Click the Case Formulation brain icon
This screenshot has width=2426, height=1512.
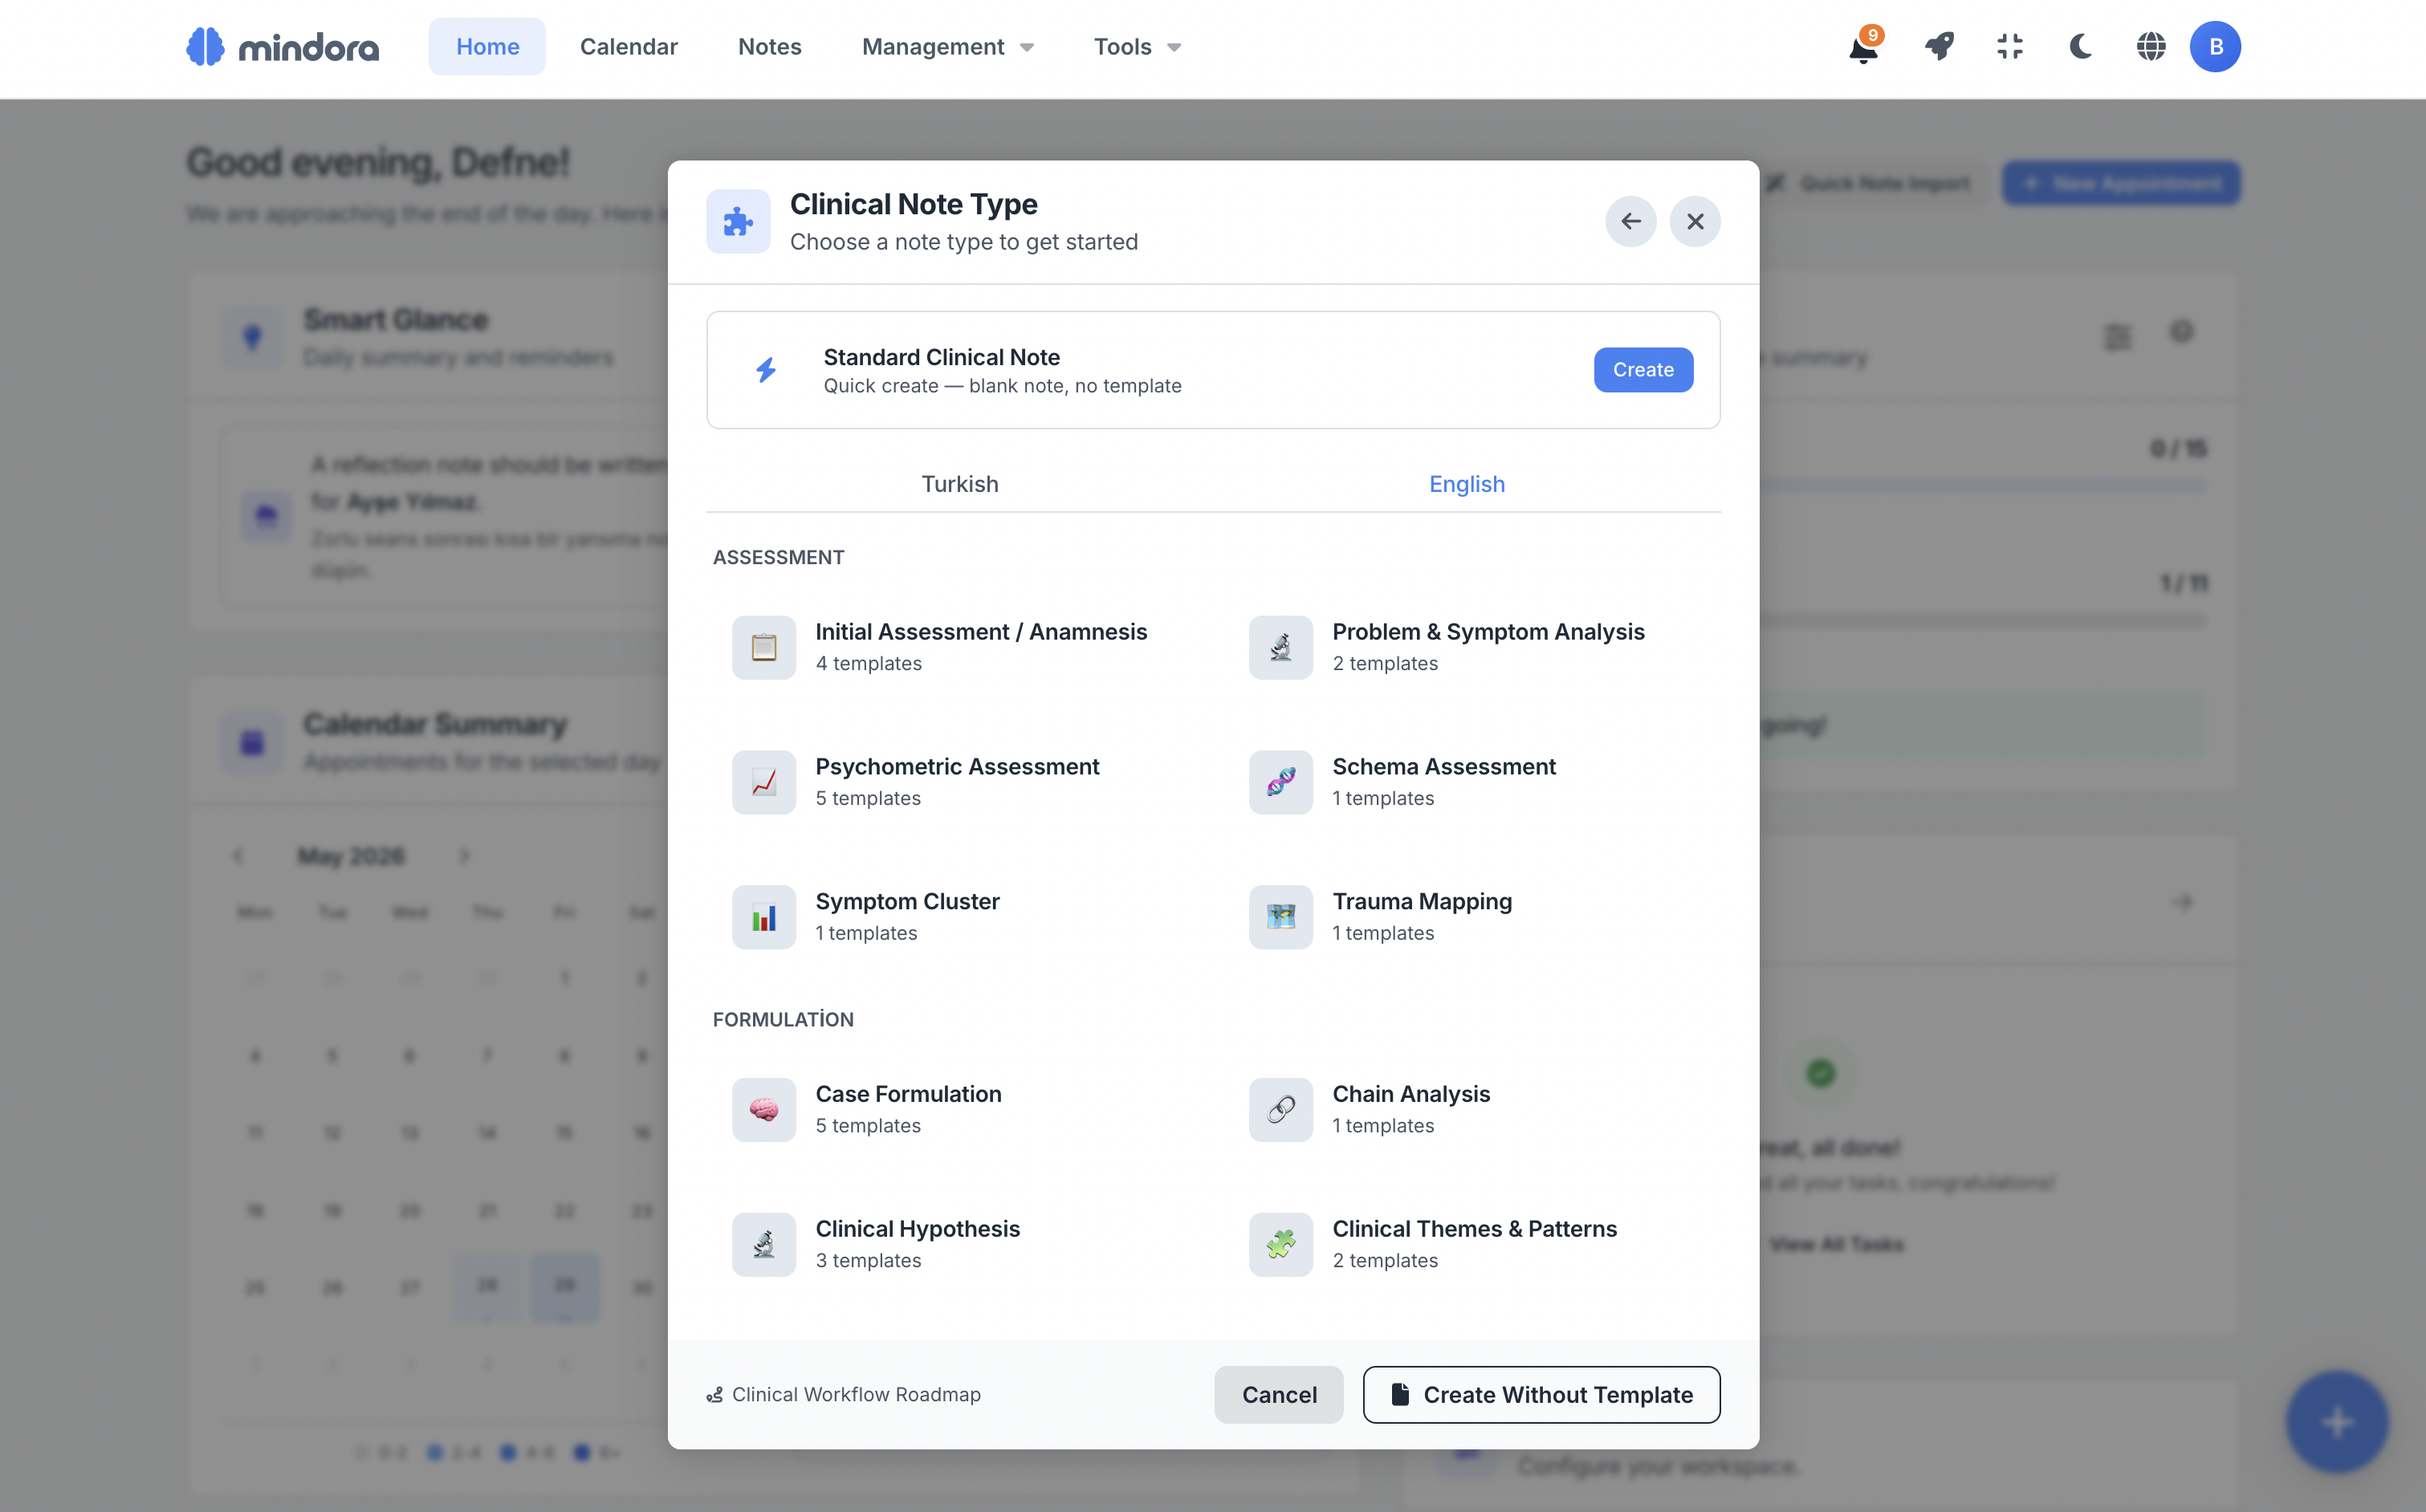tap(764, 1109)
